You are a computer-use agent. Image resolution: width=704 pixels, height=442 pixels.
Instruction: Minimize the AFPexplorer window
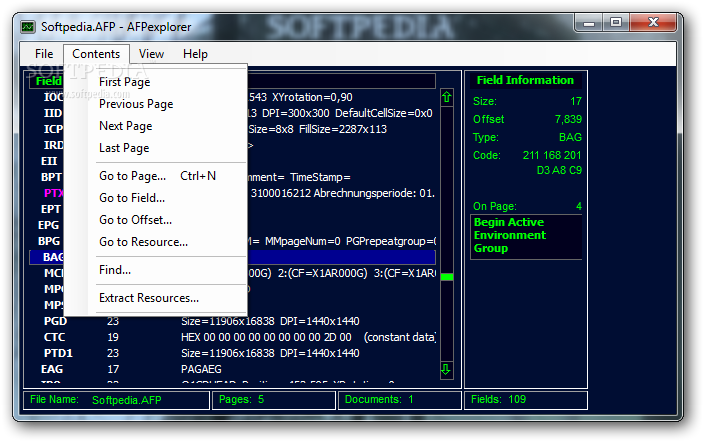[589, 22]
